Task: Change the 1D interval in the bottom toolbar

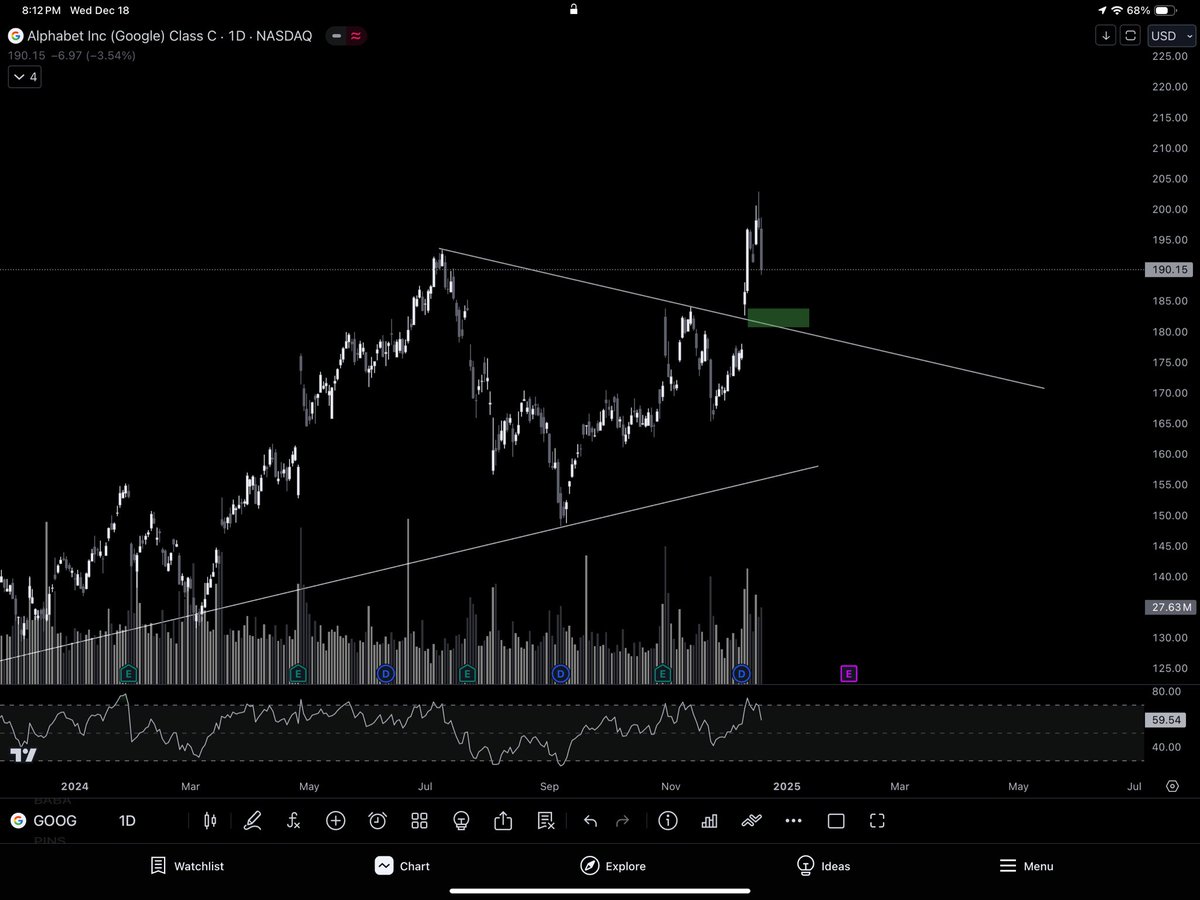Action: (127, 821)
